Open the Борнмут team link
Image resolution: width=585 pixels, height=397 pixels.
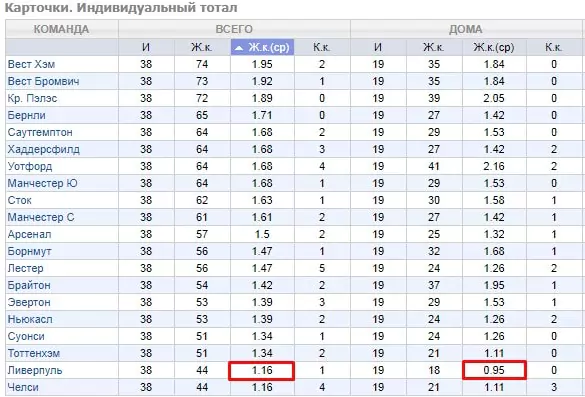pos(29,251)
